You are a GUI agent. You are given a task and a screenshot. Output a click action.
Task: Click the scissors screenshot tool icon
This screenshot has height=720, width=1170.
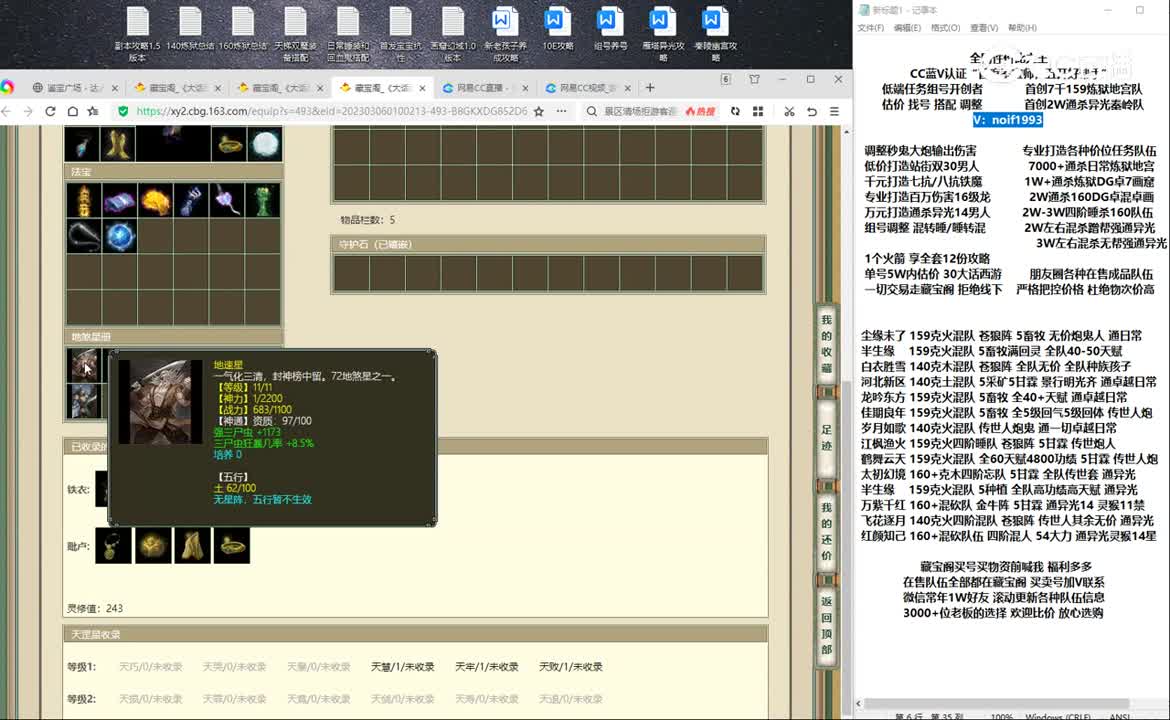[789, 111]
